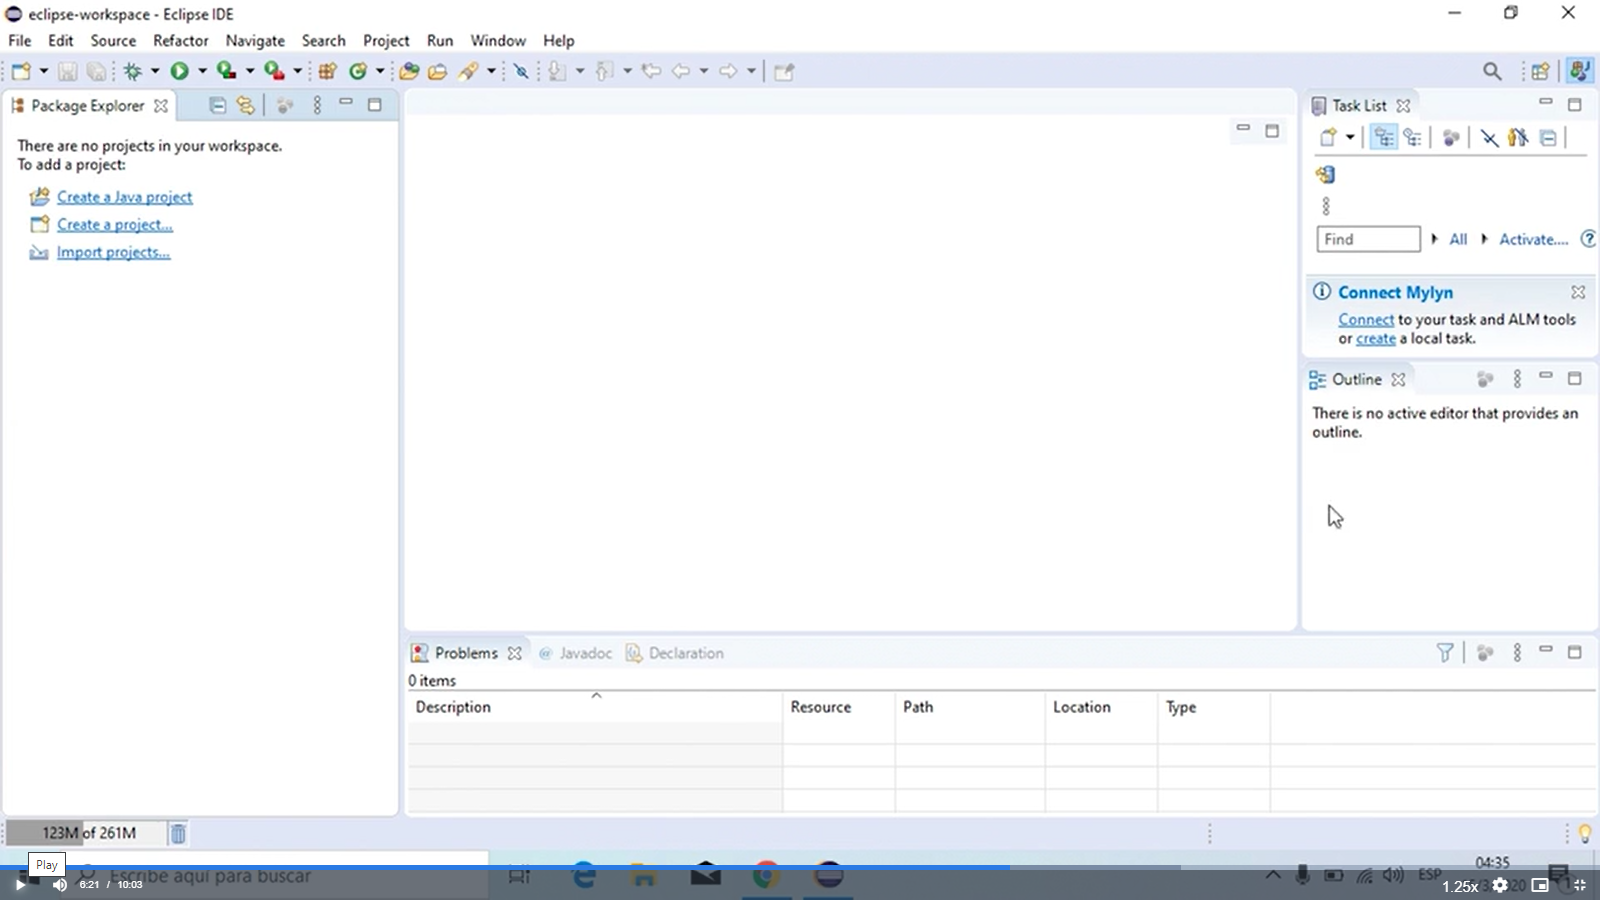Open the New Java Class dropdown arrow
The width and height of the screenshot is (1600, 900).
point(380,71)
